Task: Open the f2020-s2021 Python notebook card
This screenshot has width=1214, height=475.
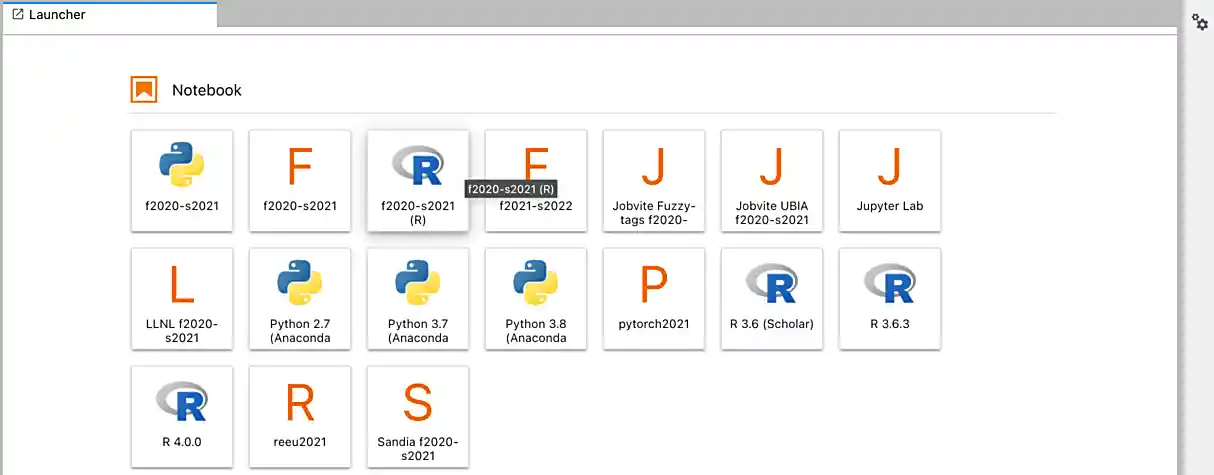Action: (x=182, y=180)
